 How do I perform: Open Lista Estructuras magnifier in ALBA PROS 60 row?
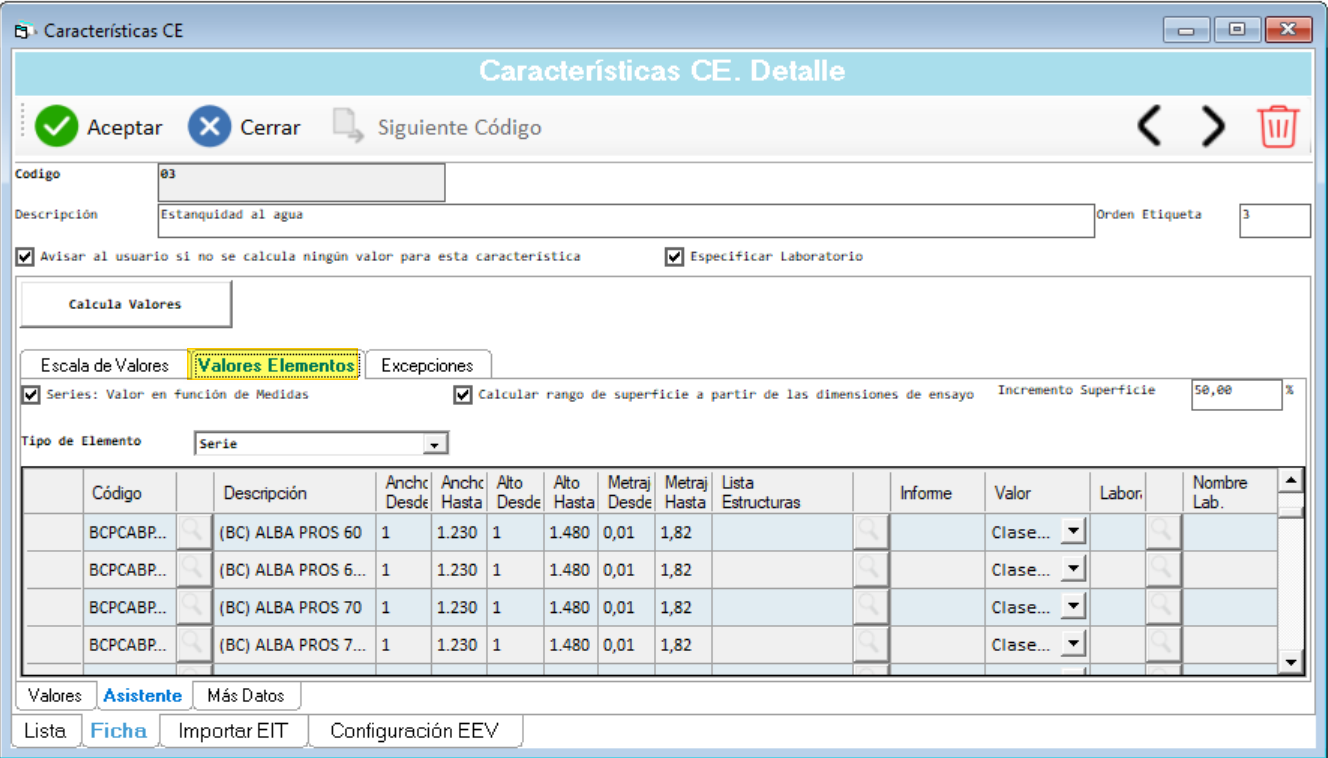point(871,532)
